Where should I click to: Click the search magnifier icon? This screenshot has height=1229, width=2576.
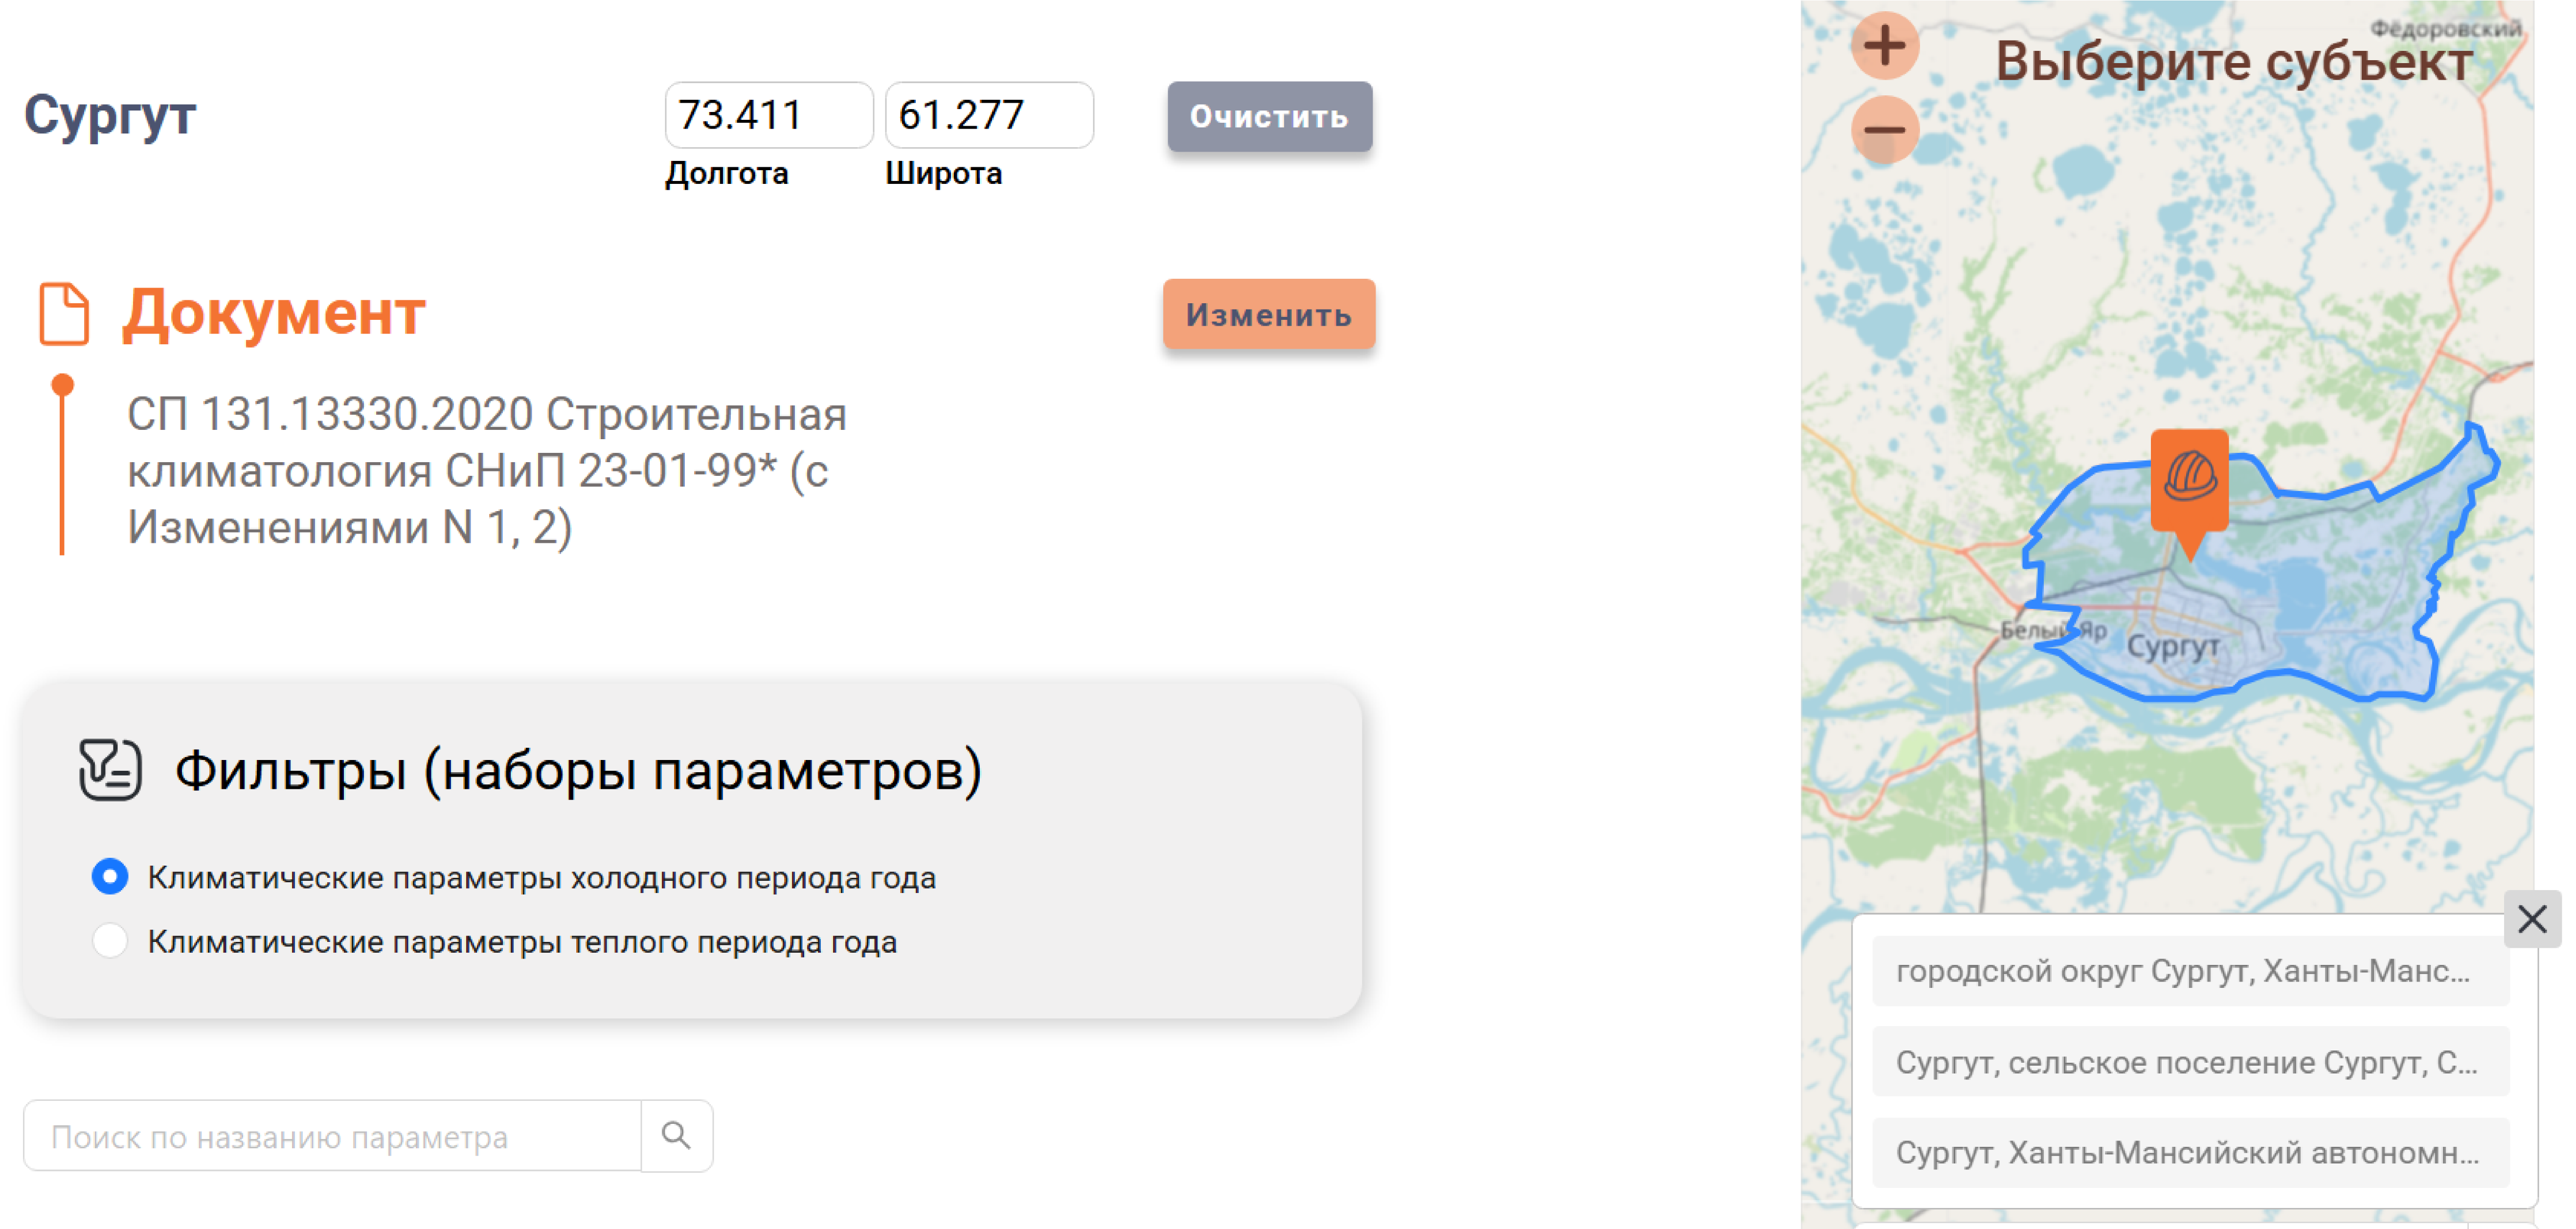676,1135
